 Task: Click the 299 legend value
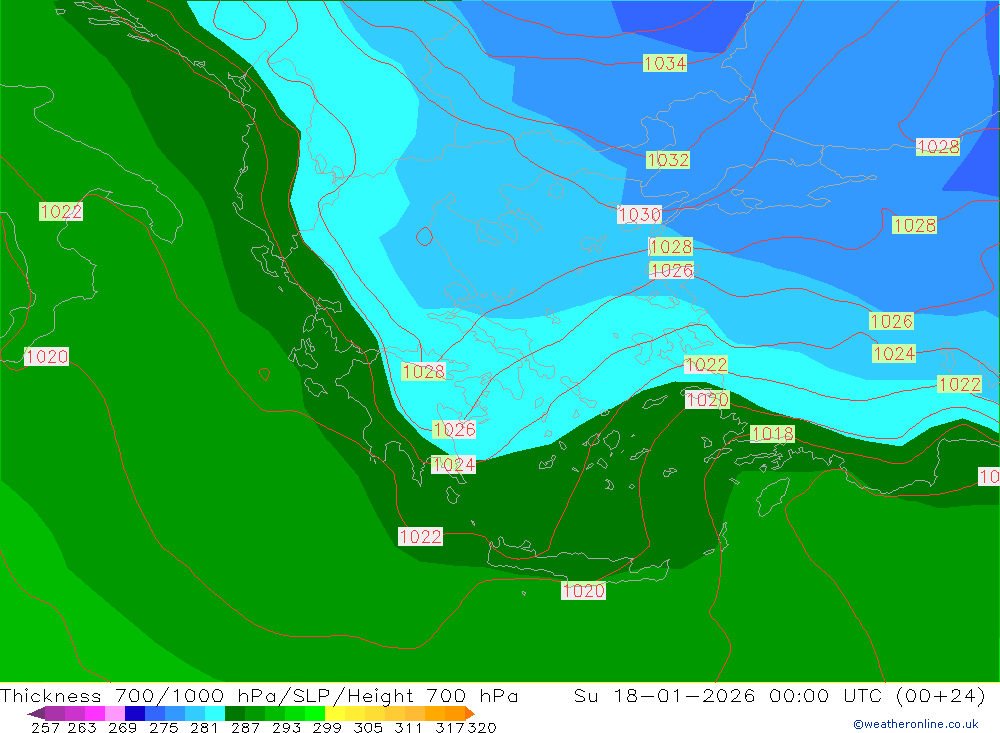pos(327,727)
